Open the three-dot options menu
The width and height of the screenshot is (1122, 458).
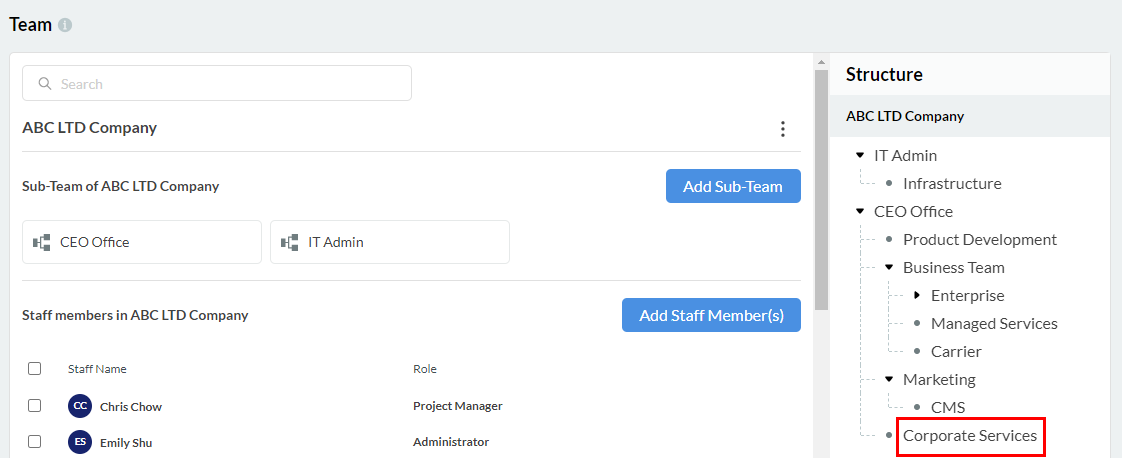tap(782, 129)
